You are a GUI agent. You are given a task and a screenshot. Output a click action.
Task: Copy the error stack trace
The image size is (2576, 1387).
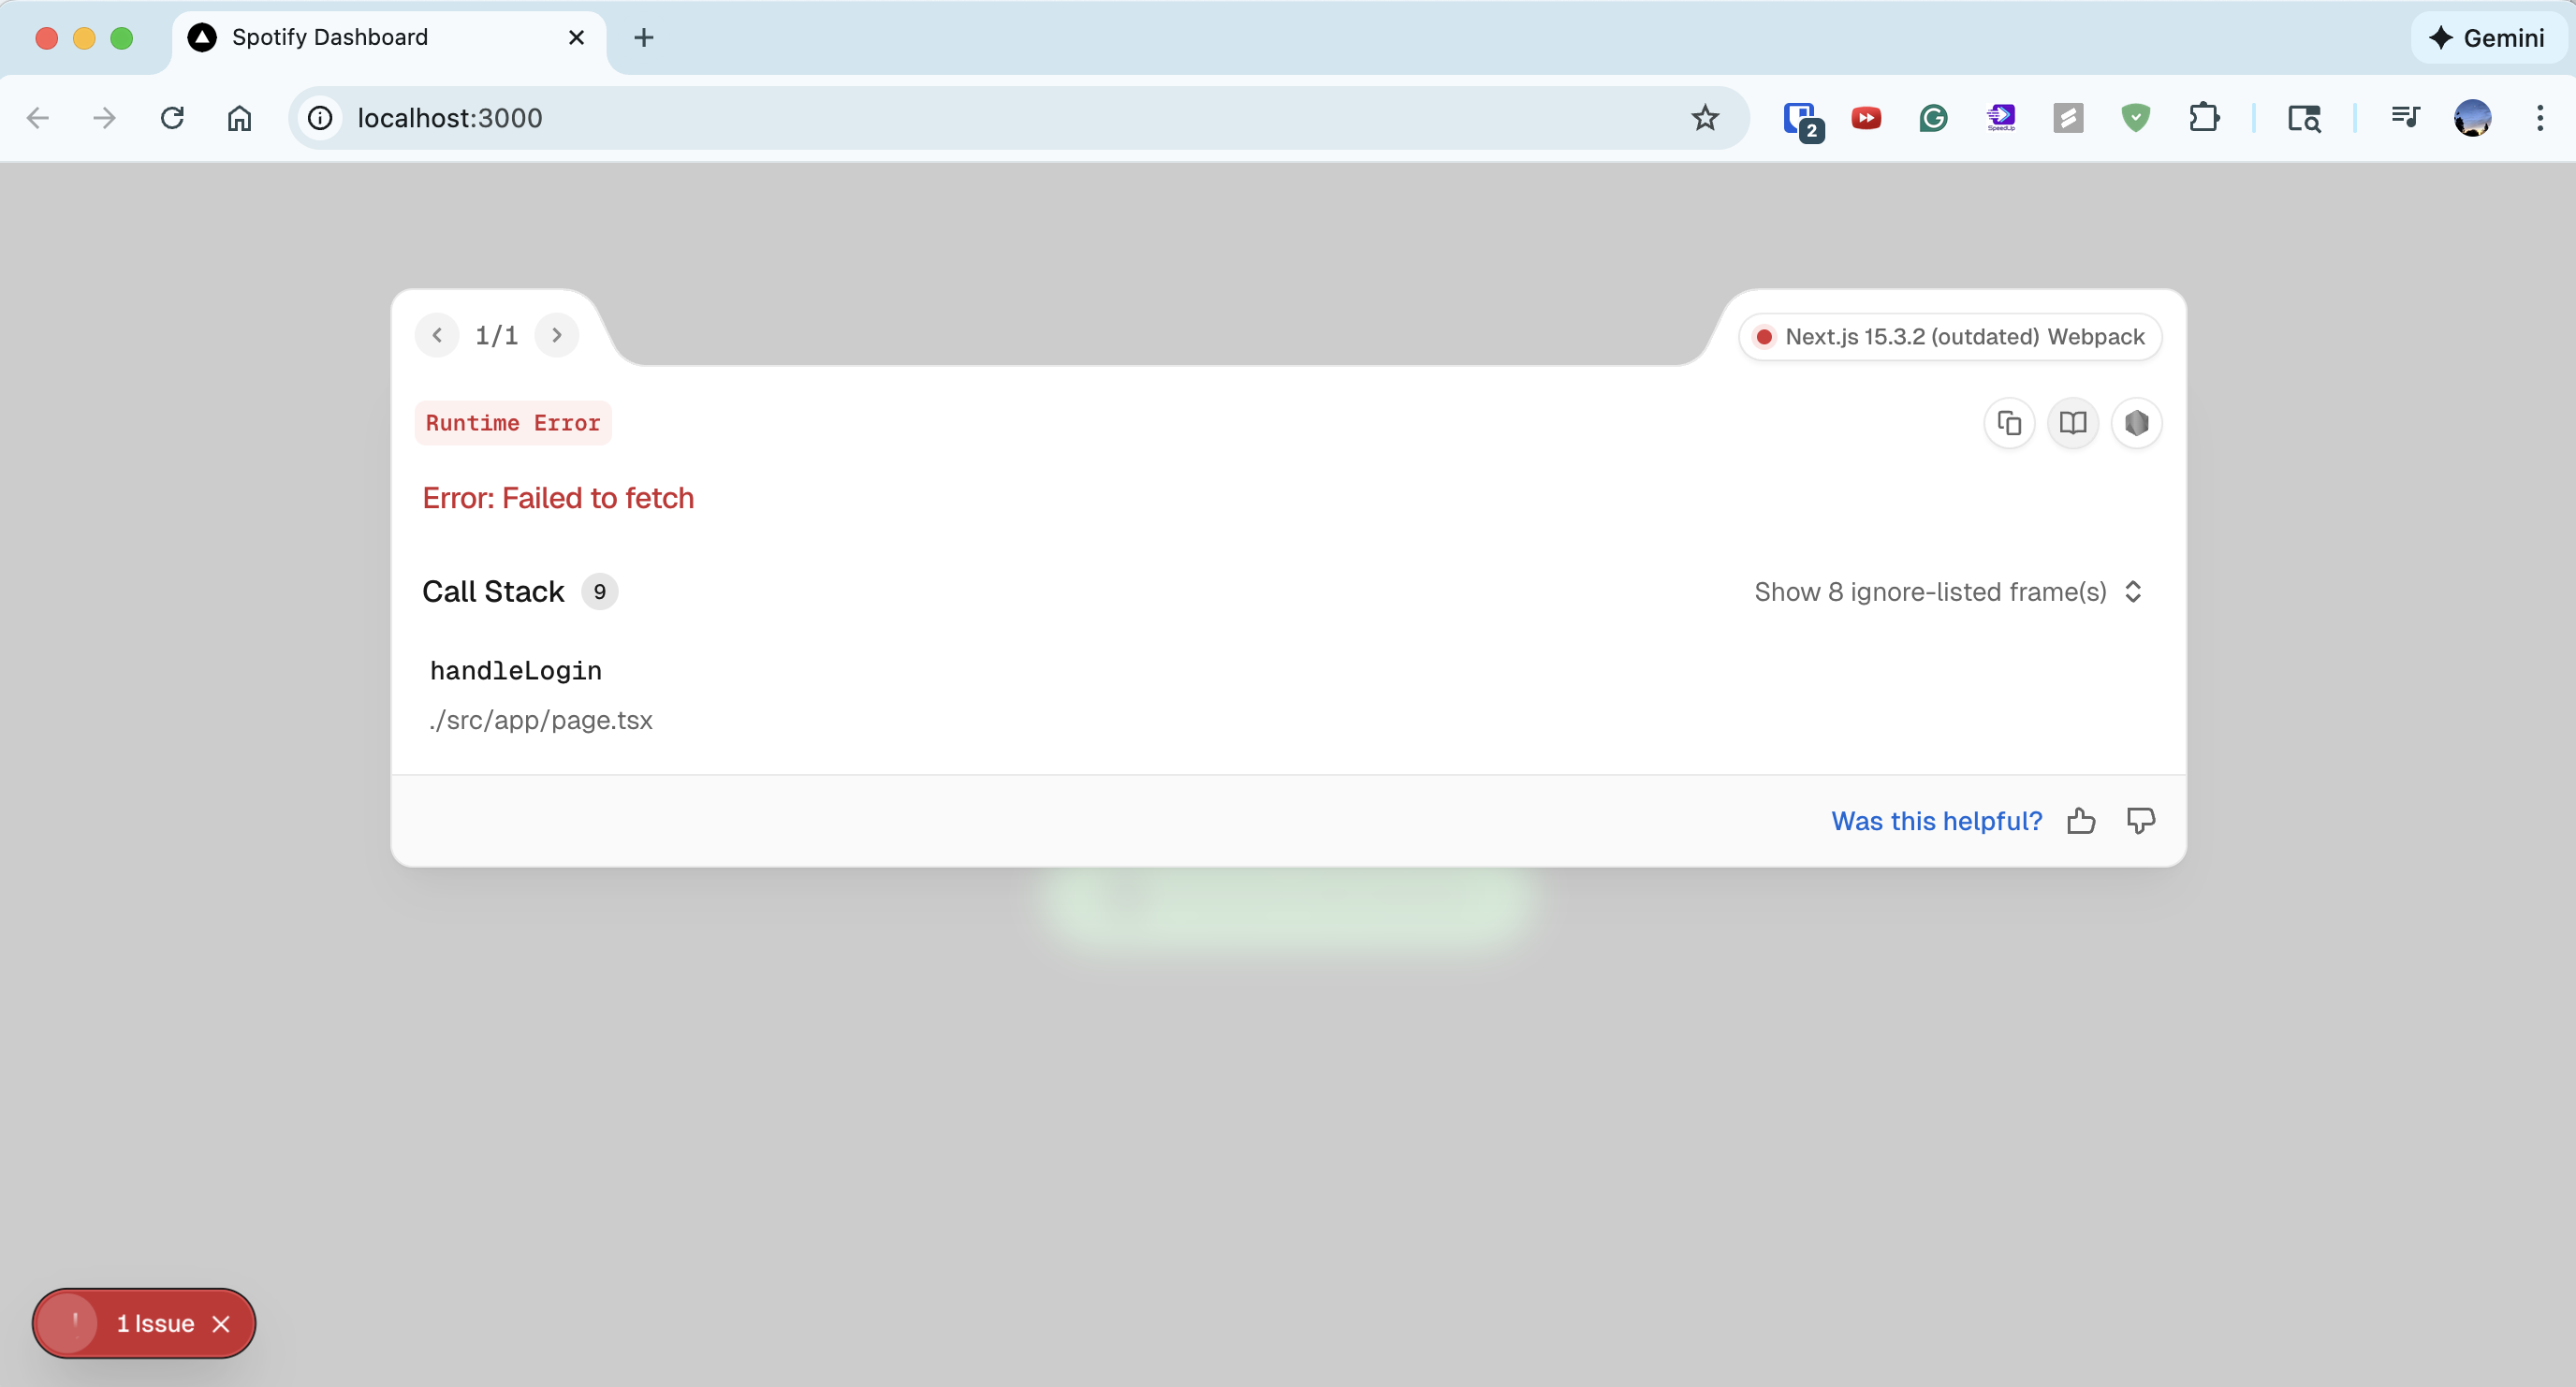2009,423
